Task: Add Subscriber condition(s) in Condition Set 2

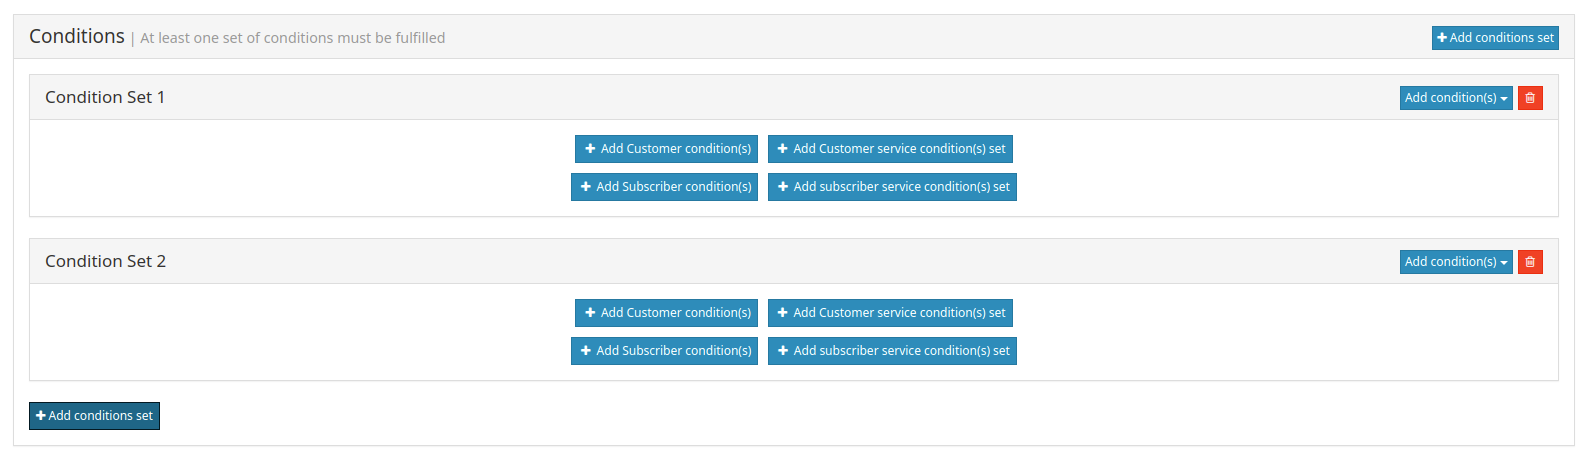Action: pyautogui.click(x=664, y=351)
